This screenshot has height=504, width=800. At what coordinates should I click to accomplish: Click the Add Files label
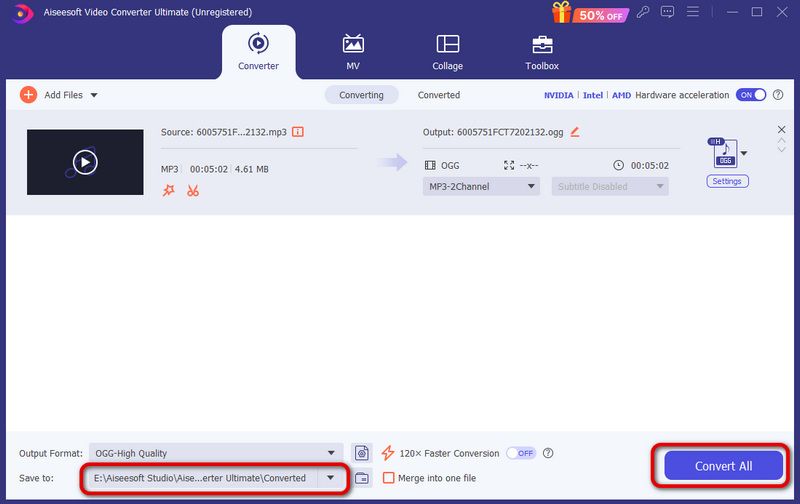[x=63, y=95]
